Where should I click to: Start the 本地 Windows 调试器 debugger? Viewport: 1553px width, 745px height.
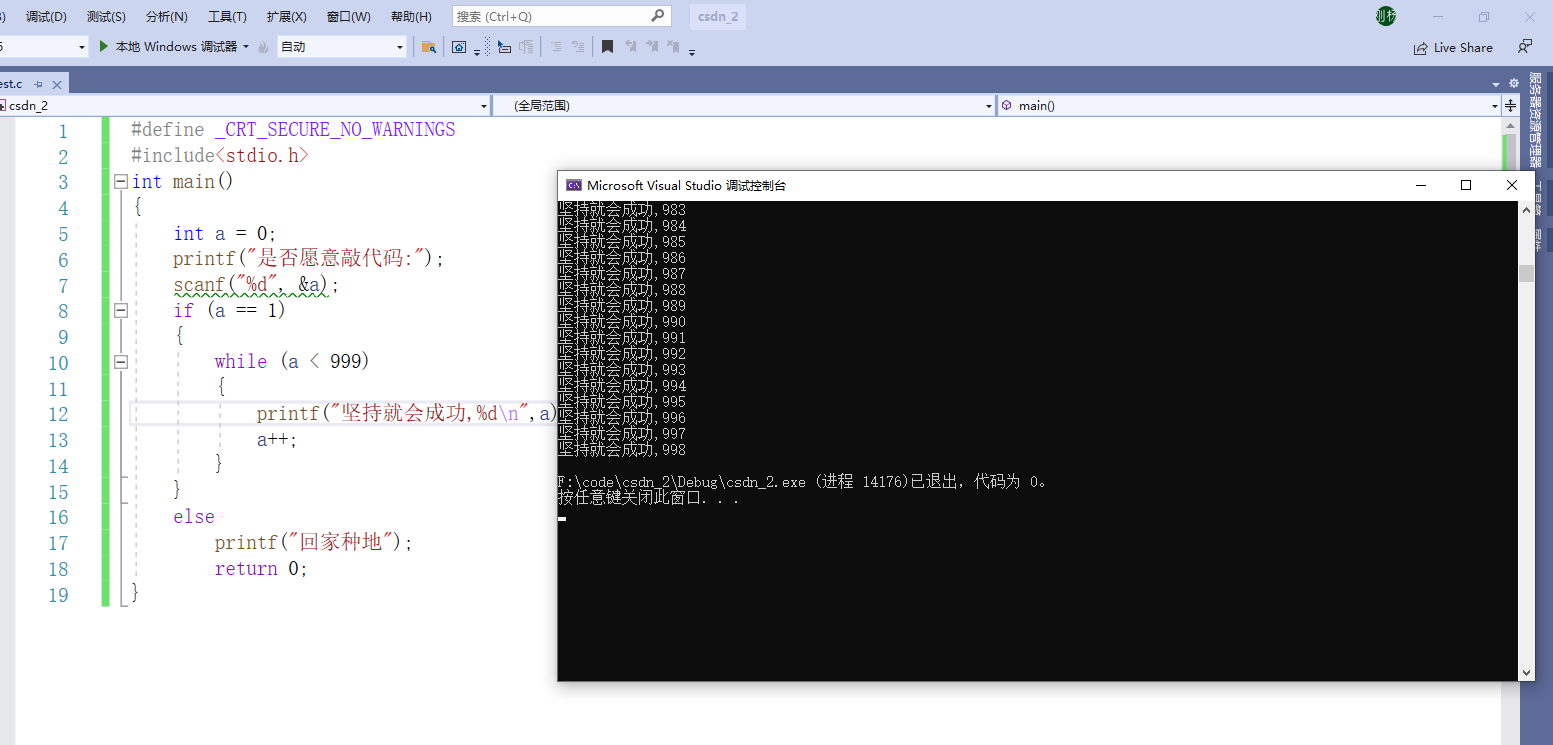click(167, 47)
